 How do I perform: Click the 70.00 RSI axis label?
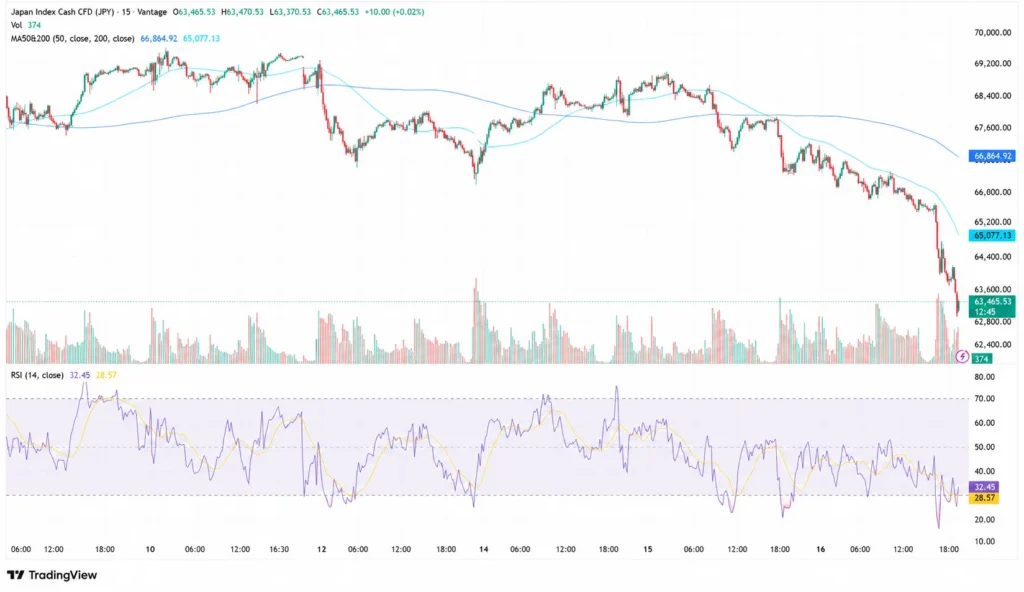[x=984, y=399]
